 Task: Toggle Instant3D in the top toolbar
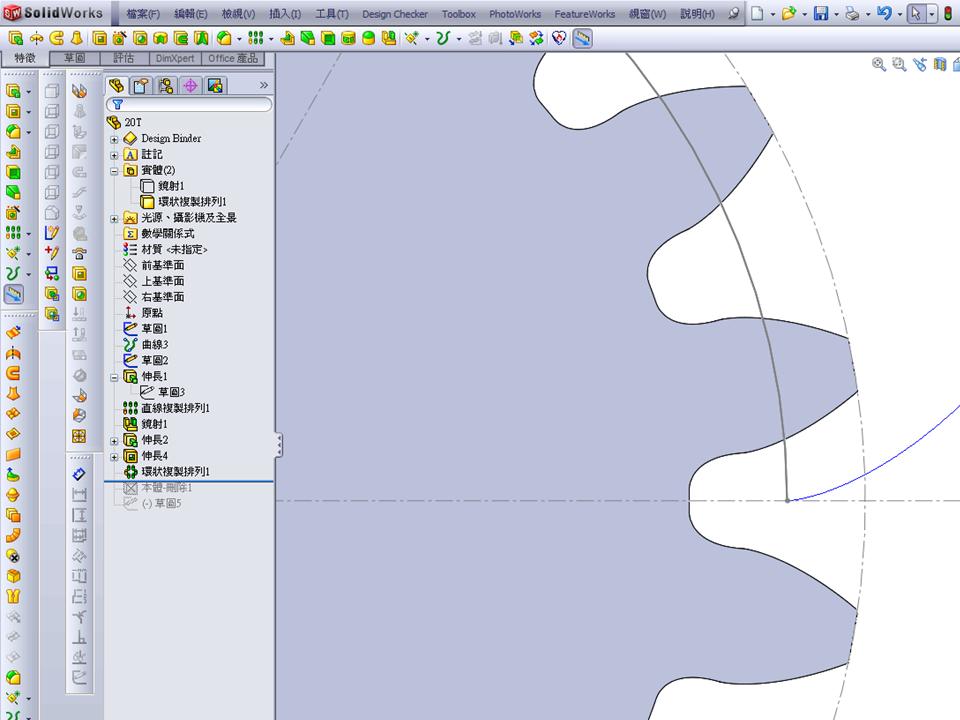[x=582, y=39]
